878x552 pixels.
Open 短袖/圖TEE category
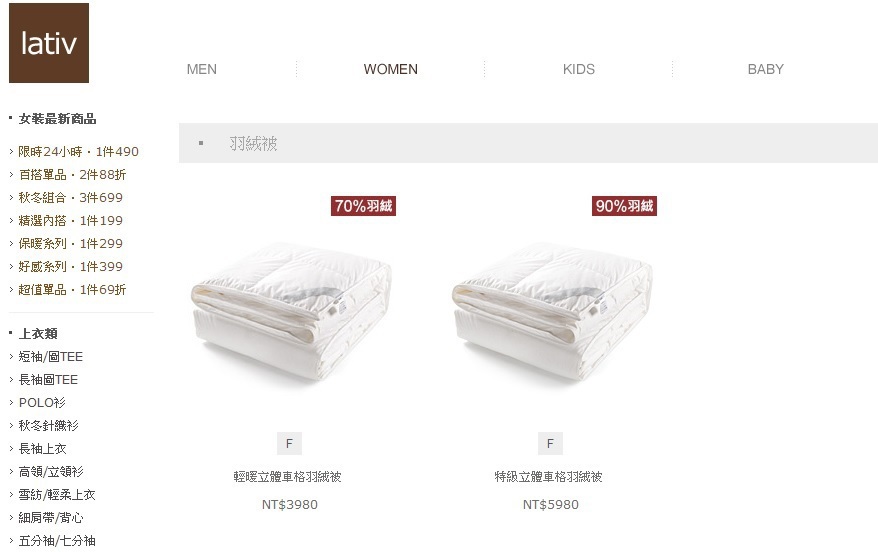[x=50, y=357]
